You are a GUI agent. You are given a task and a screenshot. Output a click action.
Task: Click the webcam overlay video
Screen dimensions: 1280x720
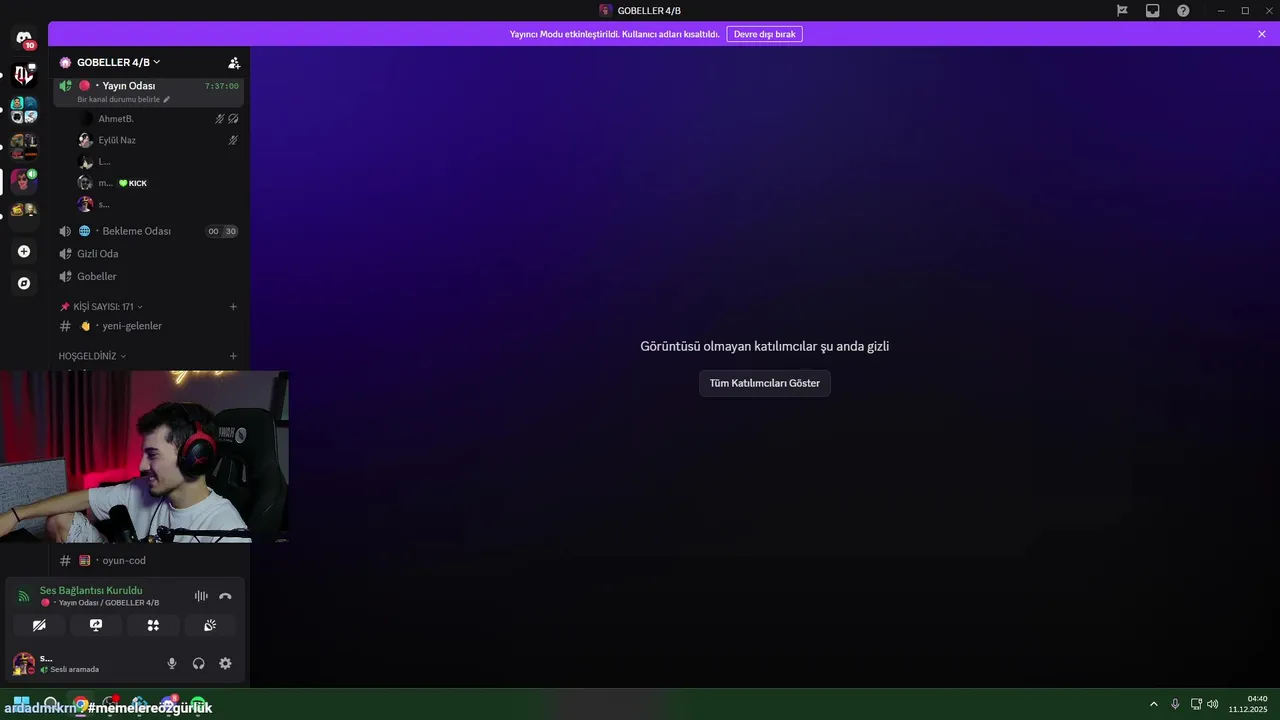[144, 457]
